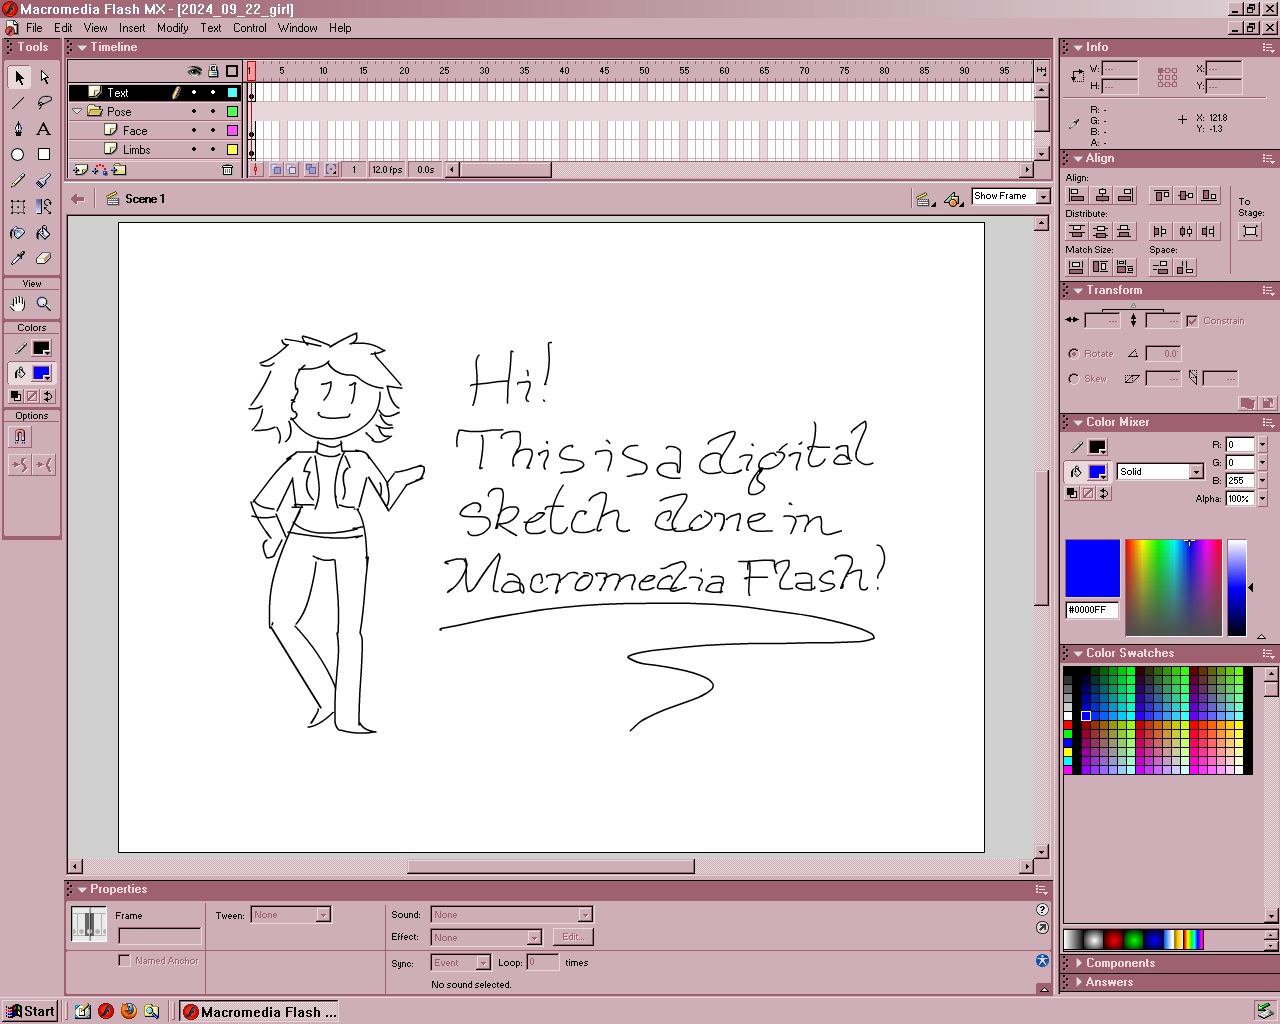
Task: Enable the Named Anchor checkbox
Action: tap(124, 961)
